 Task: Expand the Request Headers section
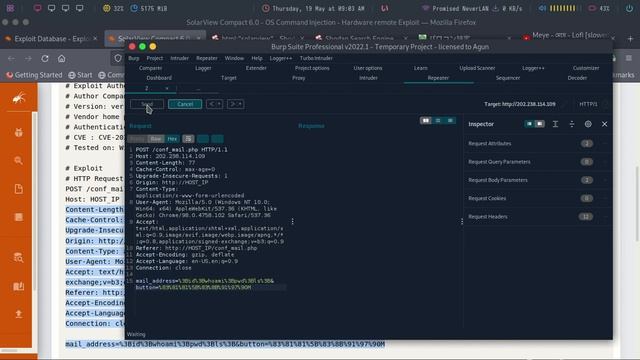[538, 217]
